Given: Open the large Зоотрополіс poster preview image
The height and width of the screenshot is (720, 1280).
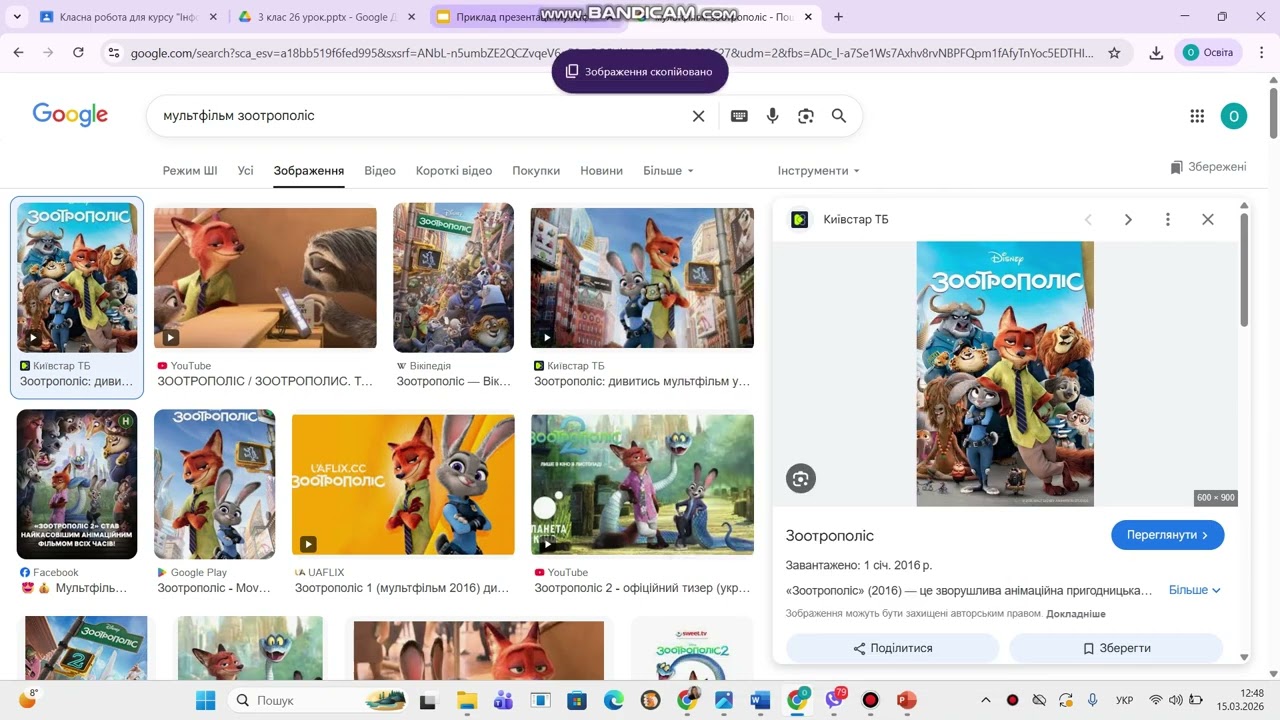Looking at the screenshot, I should click(x=1005, y=374).
